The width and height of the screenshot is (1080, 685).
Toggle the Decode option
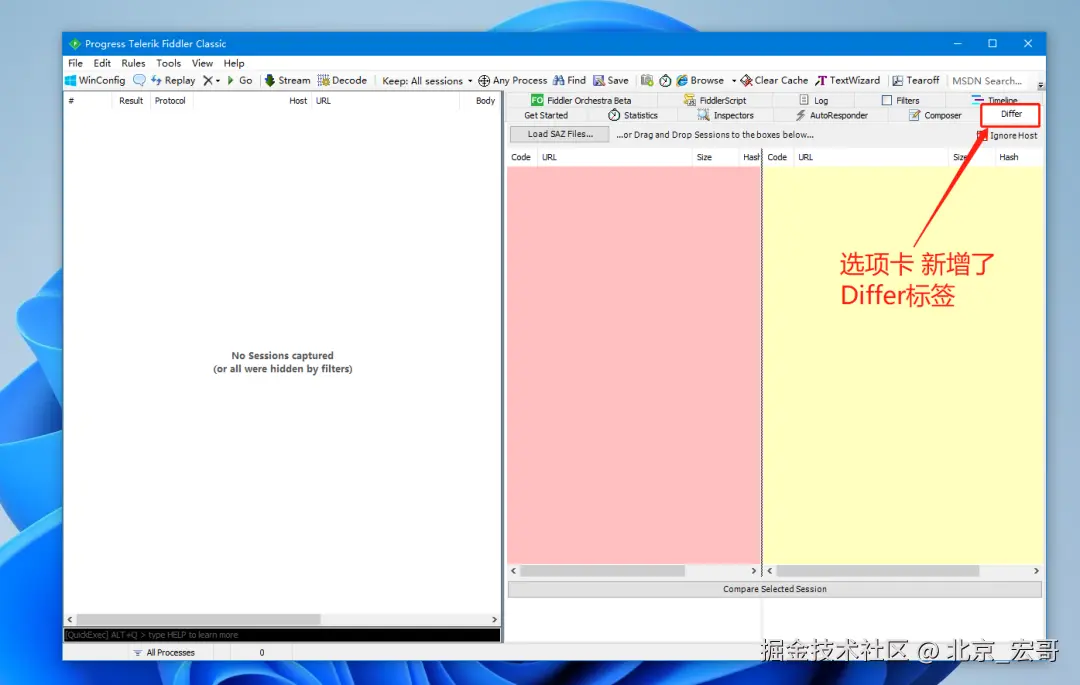(342, 81)
